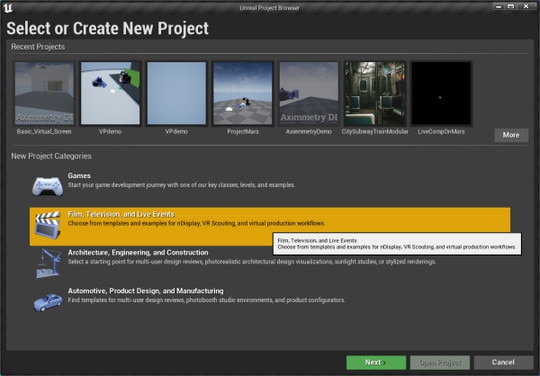Screen dimensions: 540x376
Task: Select the Architecture crane icon
Action: click(x=48, y=263)
